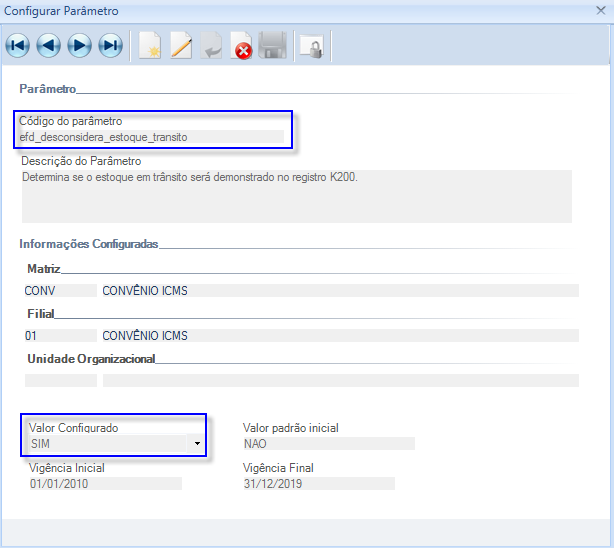The image size is (614, 548).
Task: Close the Configurar Parâmetro window
Action: 601,11
